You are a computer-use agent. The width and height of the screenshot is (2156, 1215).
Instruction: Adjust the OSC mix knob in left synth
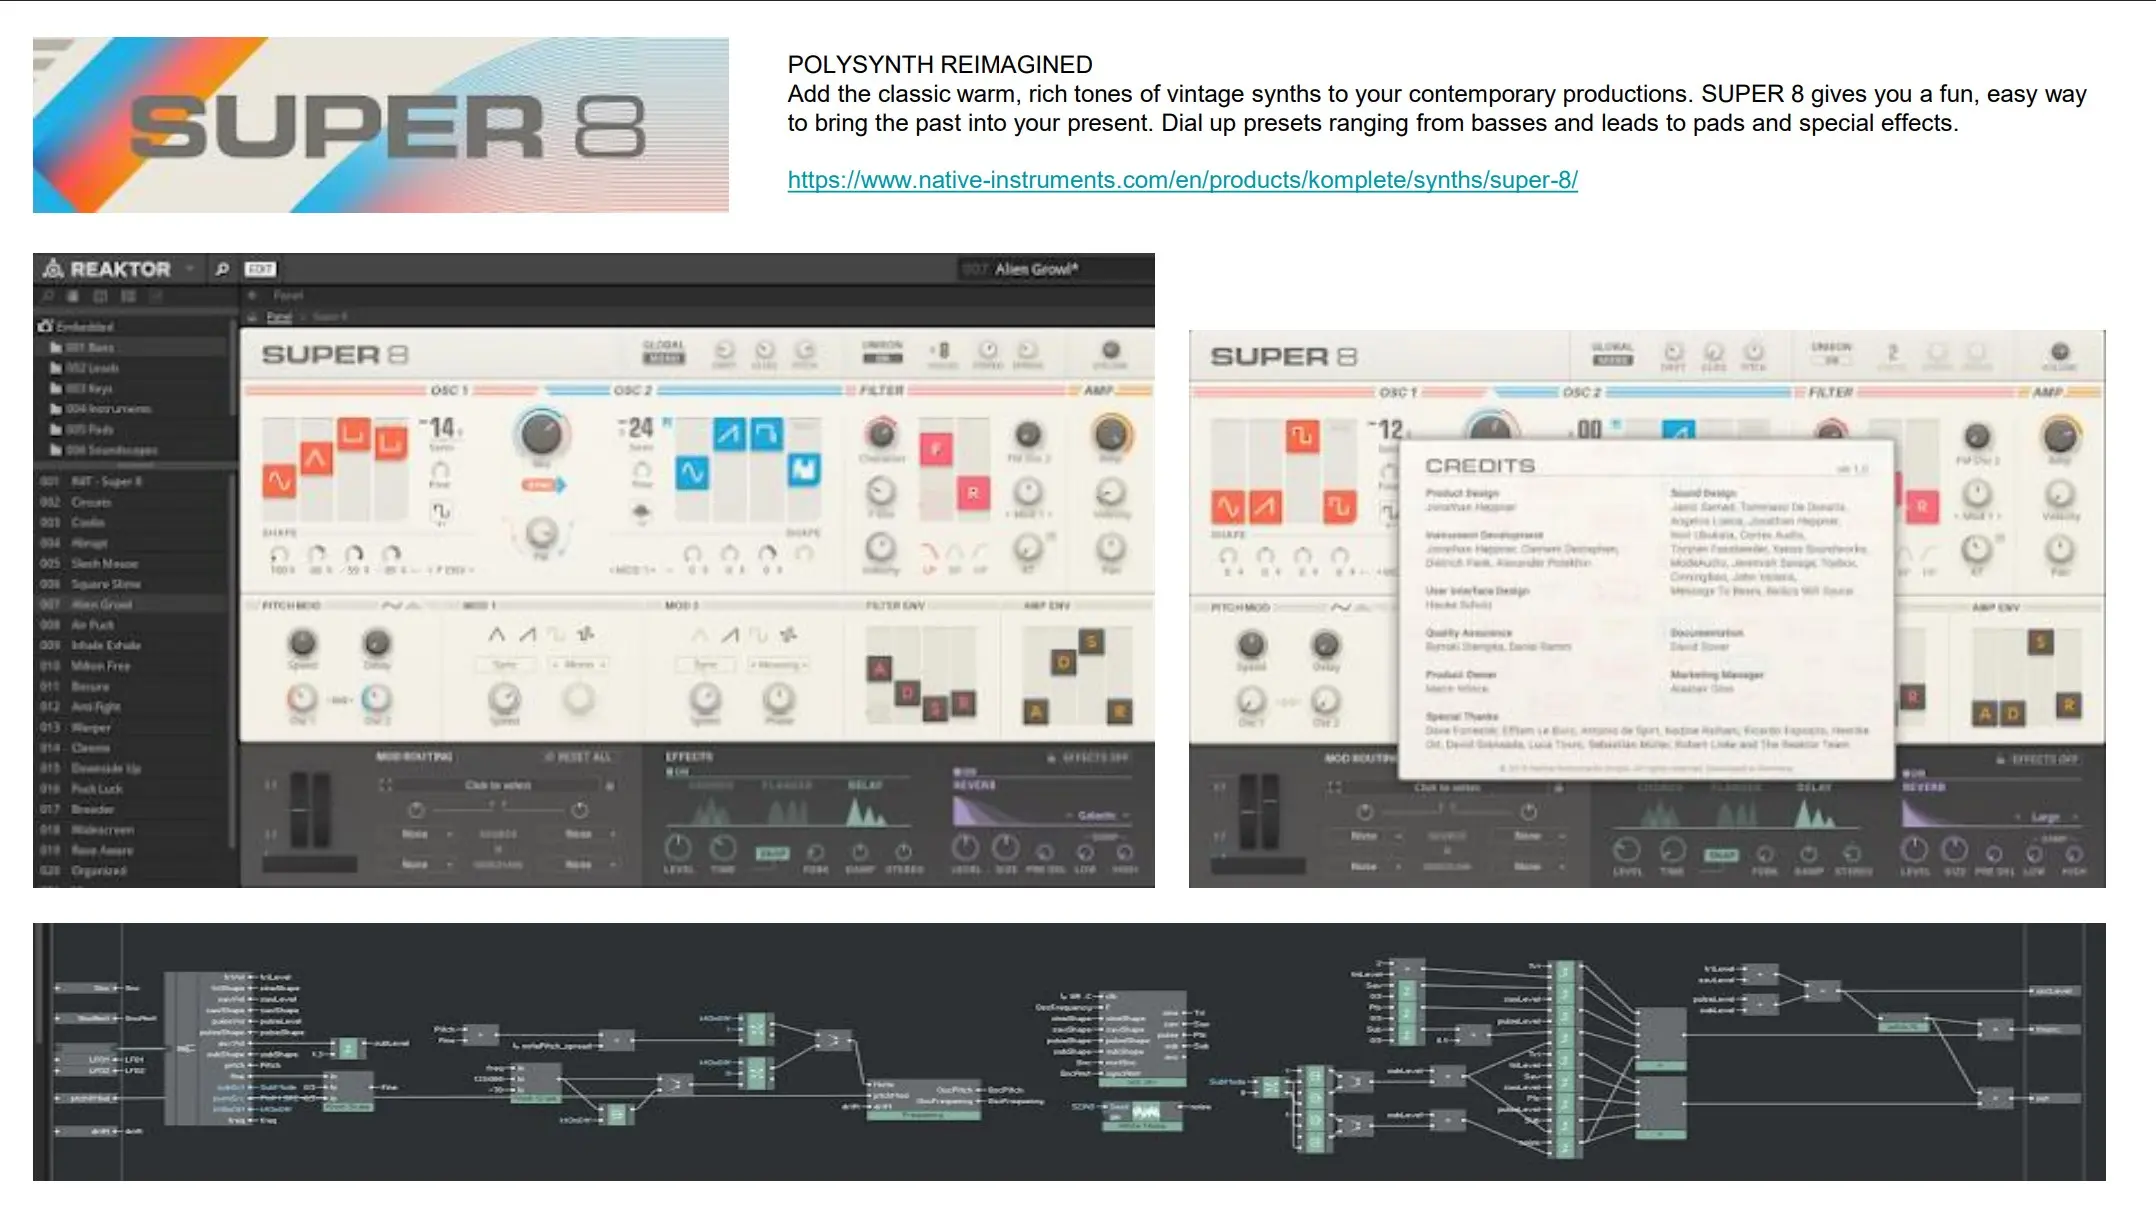pos(541,434)
